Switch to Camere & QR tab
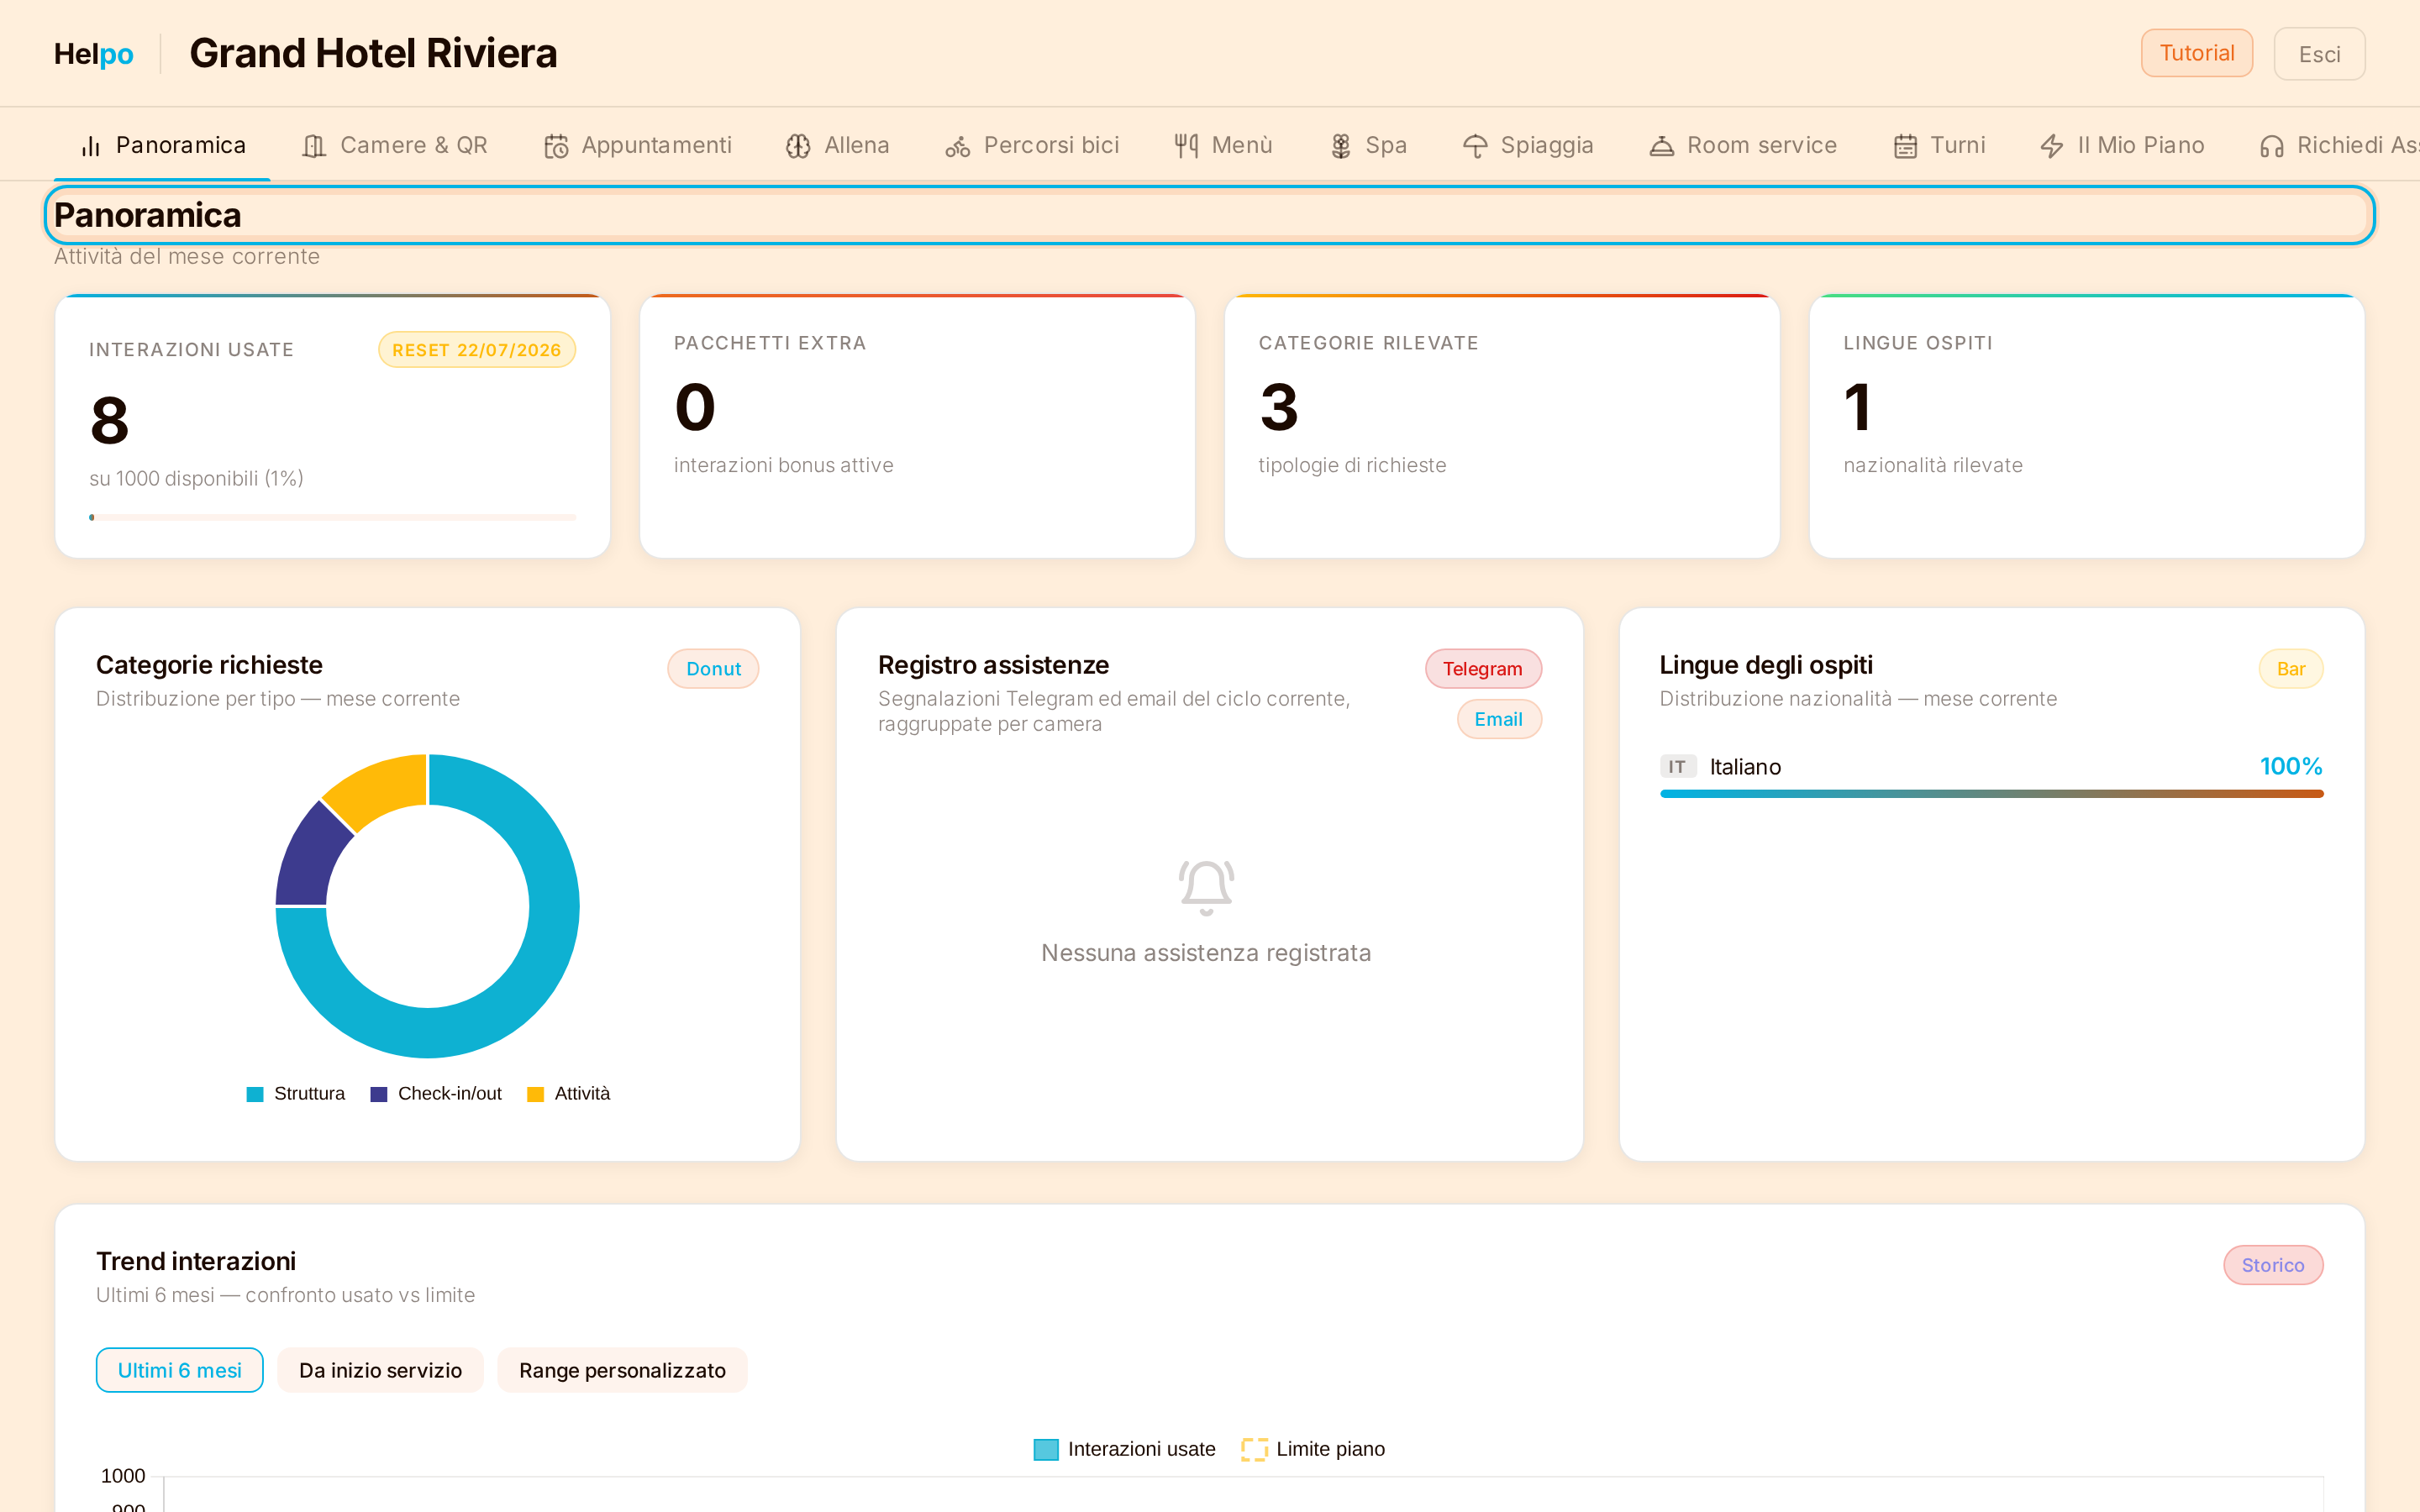Viewport: 2420px width, 1512px height. [x=395, y=146]
